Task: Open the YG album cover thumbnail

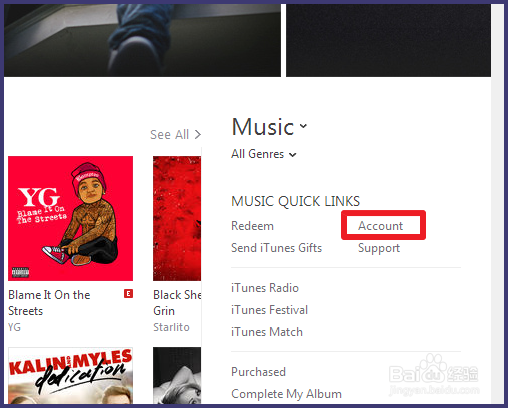Action: tap(70, 218)
